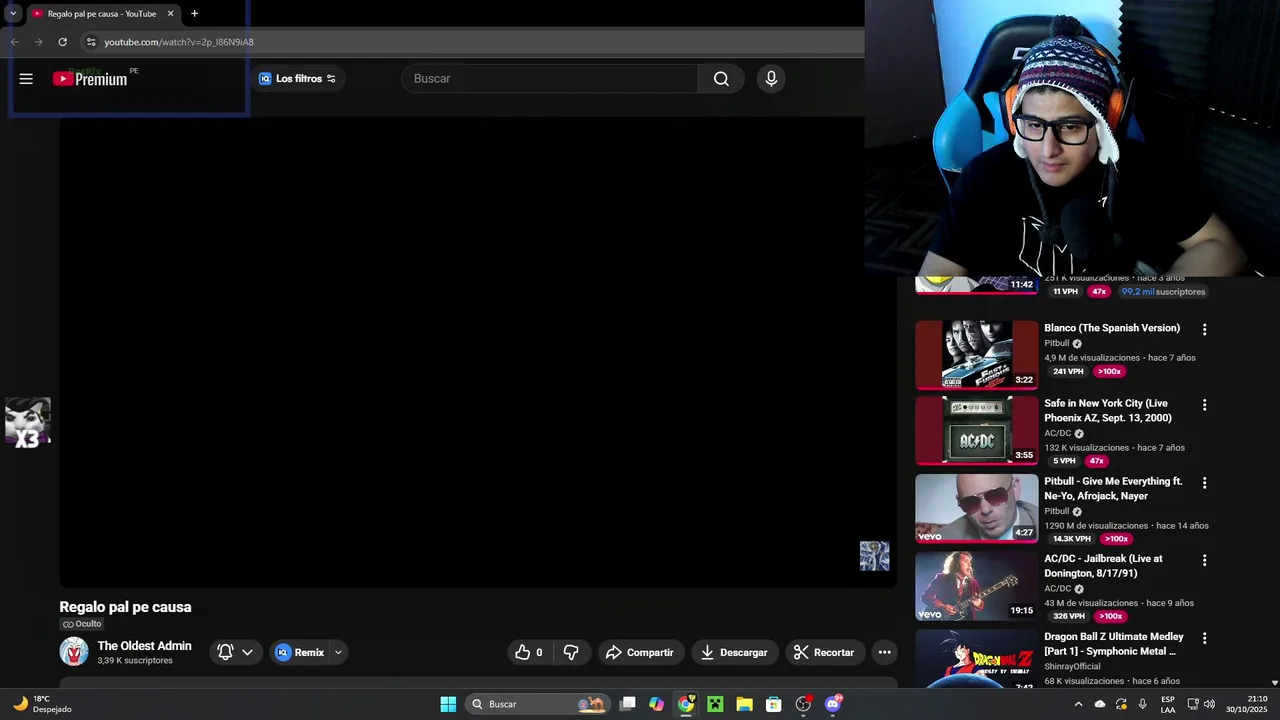This screenshot has height=720, width=1280.
Task: Click the taskbar Buscar search box
Action: pyautogui.click(x=538, y=704)
